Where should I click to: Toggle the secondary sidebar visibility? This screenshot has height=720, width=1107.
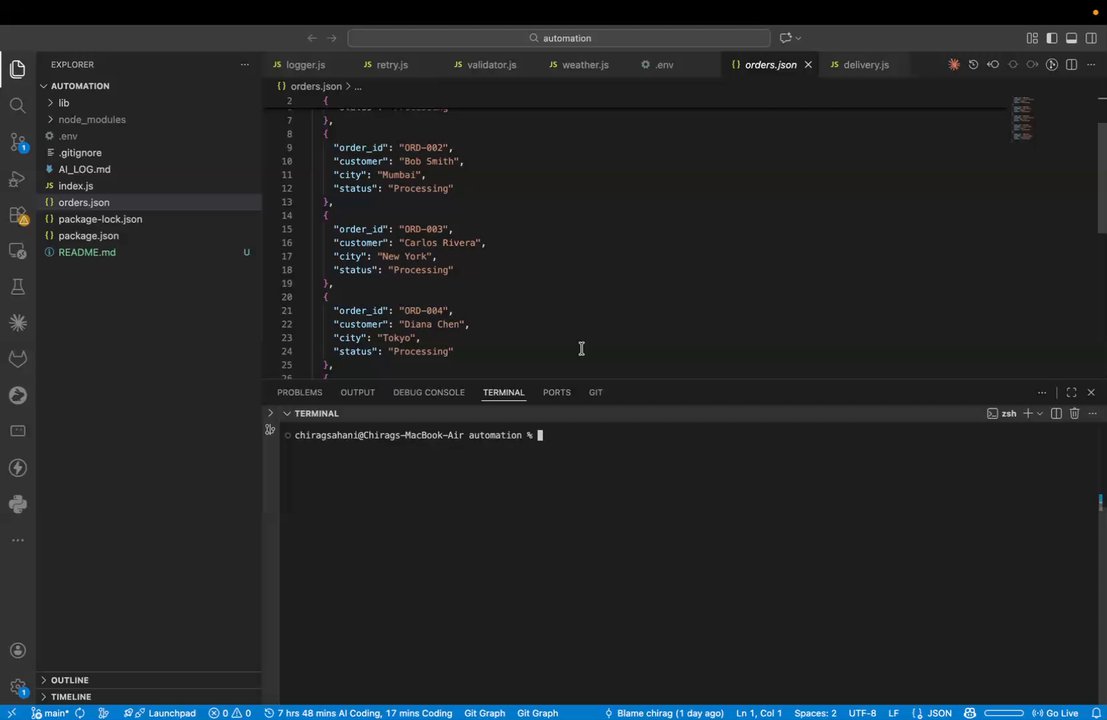click(x=1090, y=38)
